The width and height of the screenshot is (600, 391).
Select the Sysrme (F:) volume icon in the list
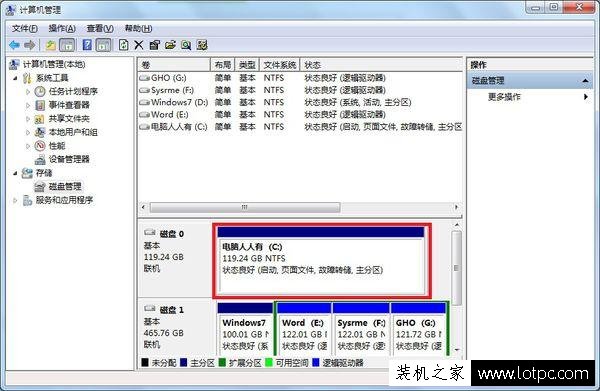click(144, 90)
